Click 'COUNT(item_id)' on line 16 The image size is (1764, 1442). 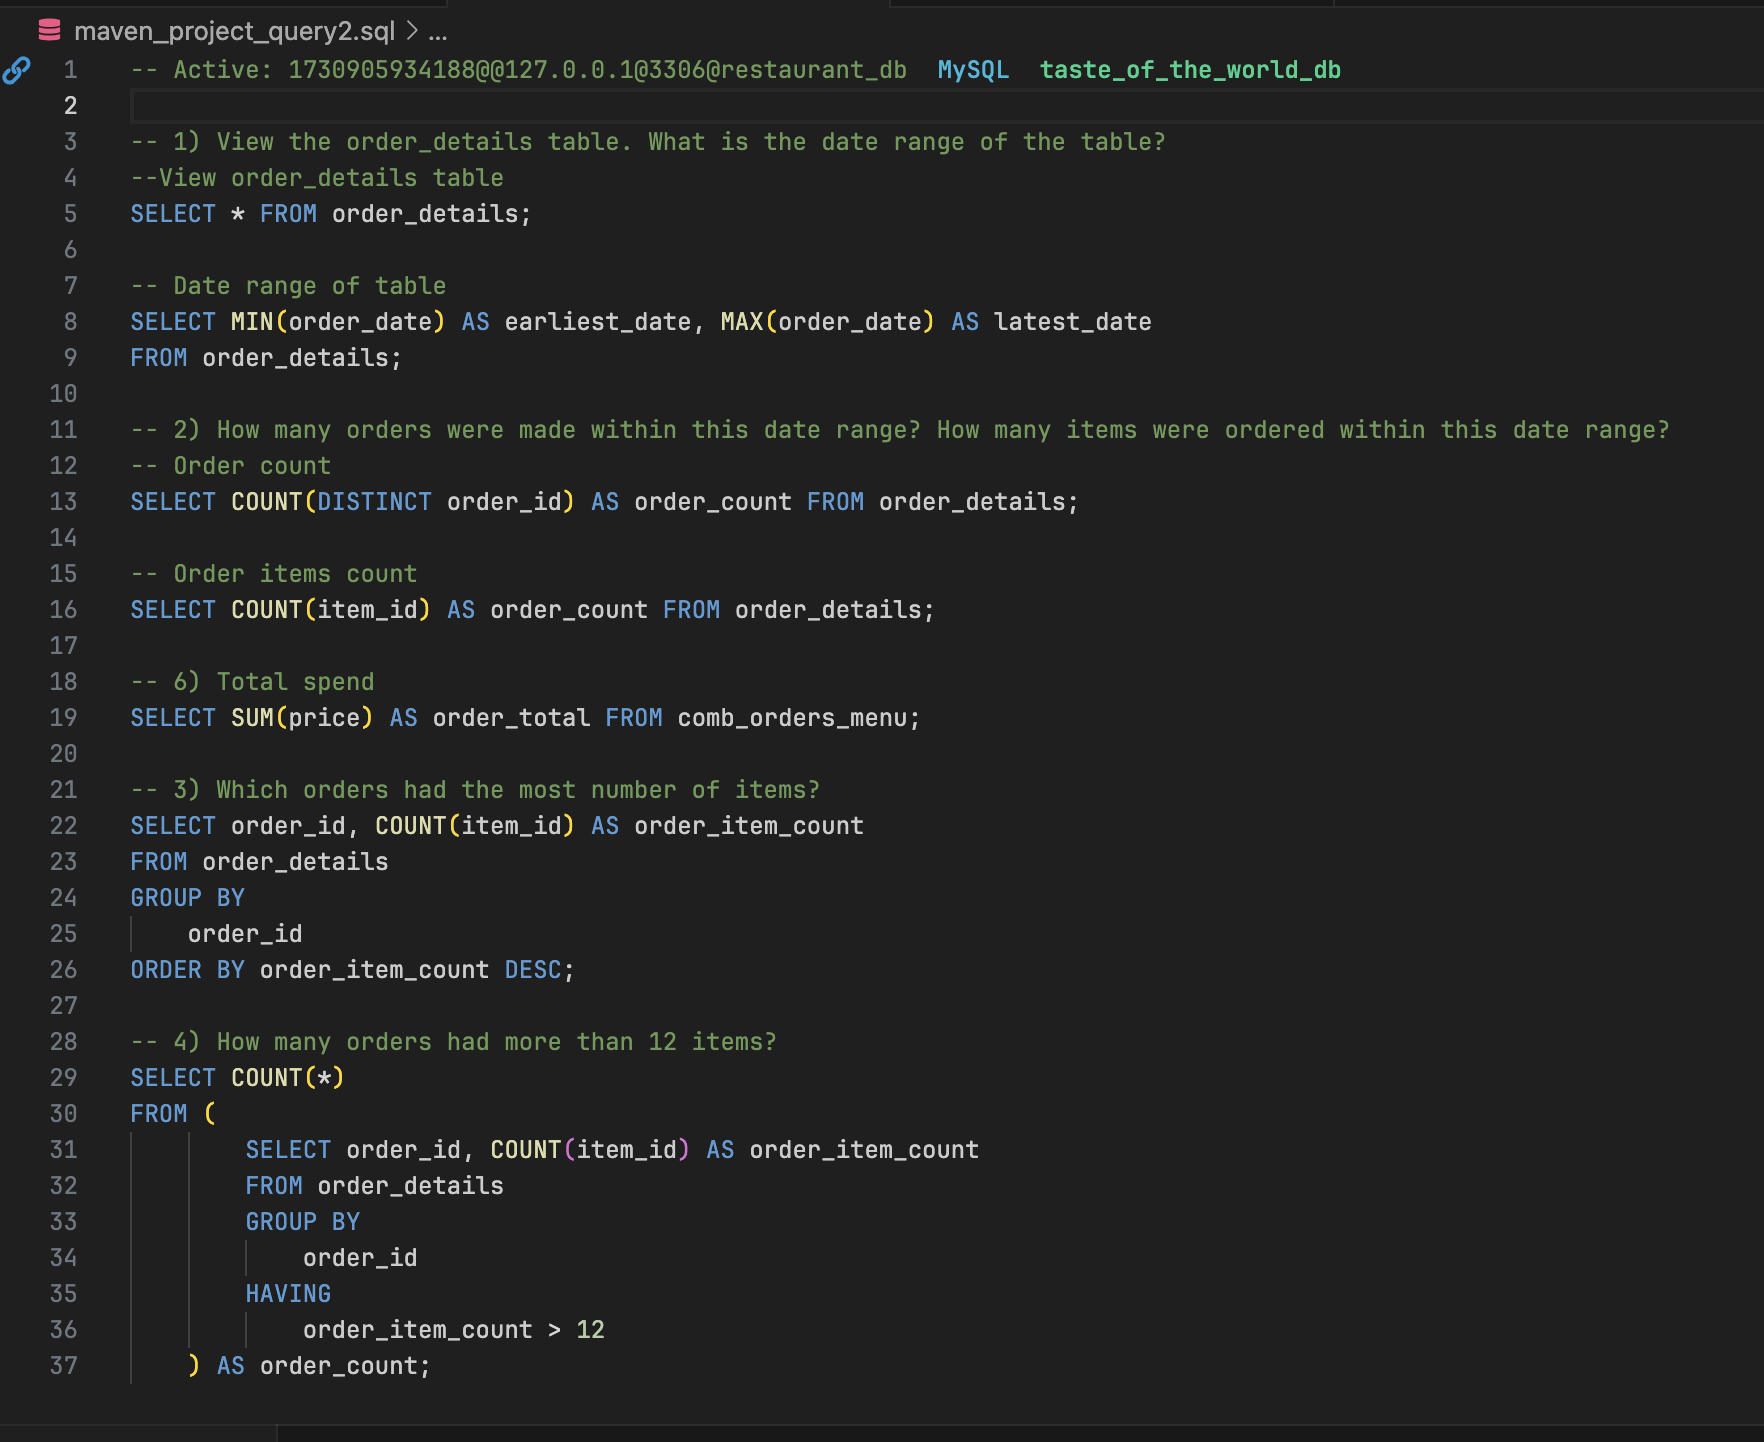[331, 610]
